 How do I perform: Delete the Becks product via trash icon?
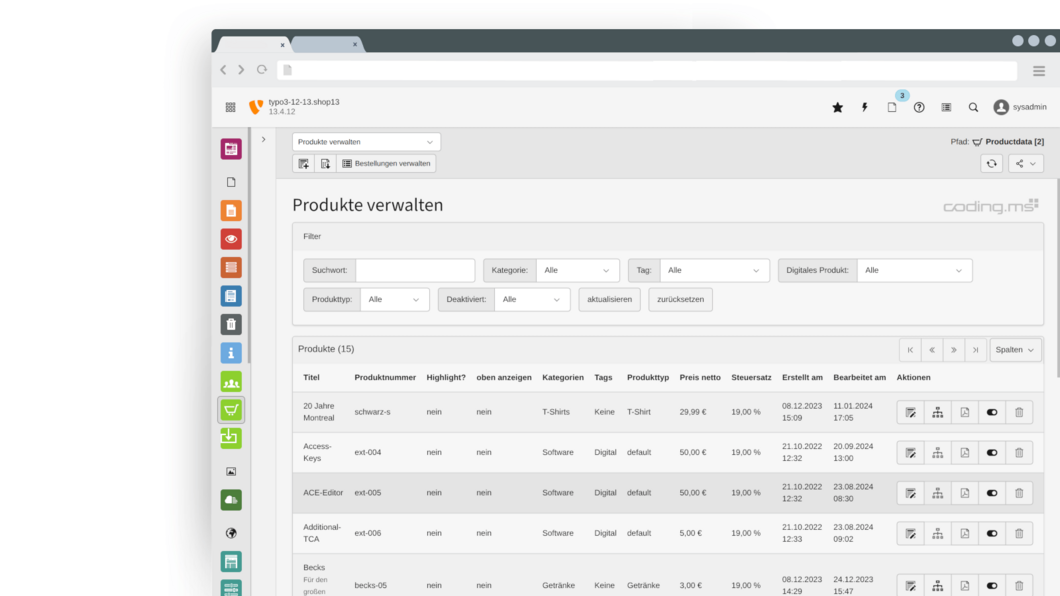coord(1019,585)
